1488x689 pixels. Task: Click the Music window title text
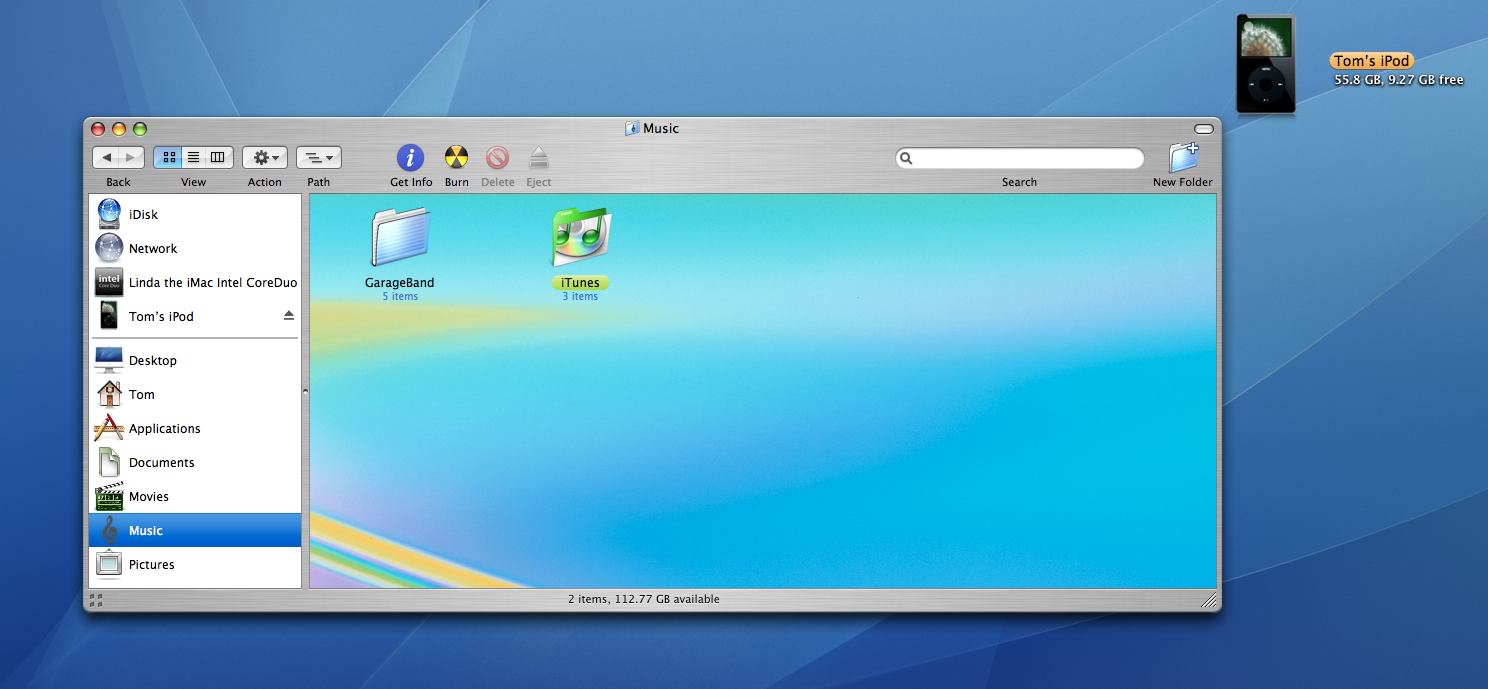coord(661,128)
